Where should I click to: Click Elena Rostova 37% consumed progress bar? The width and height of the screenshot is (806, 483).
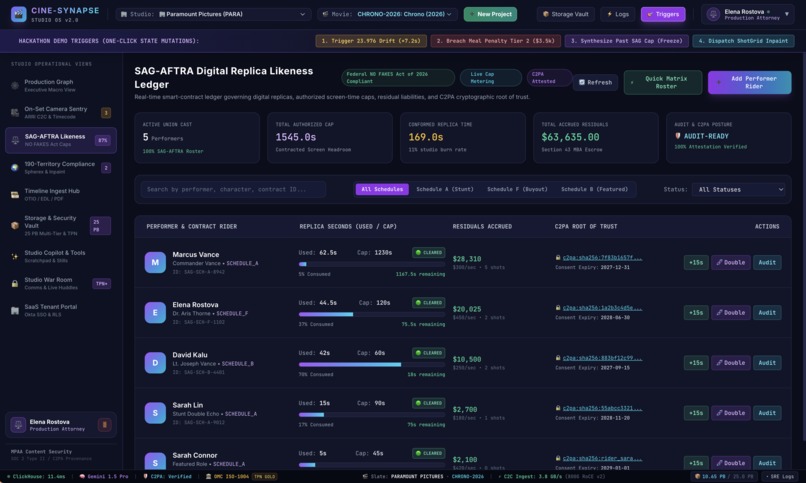372,314
